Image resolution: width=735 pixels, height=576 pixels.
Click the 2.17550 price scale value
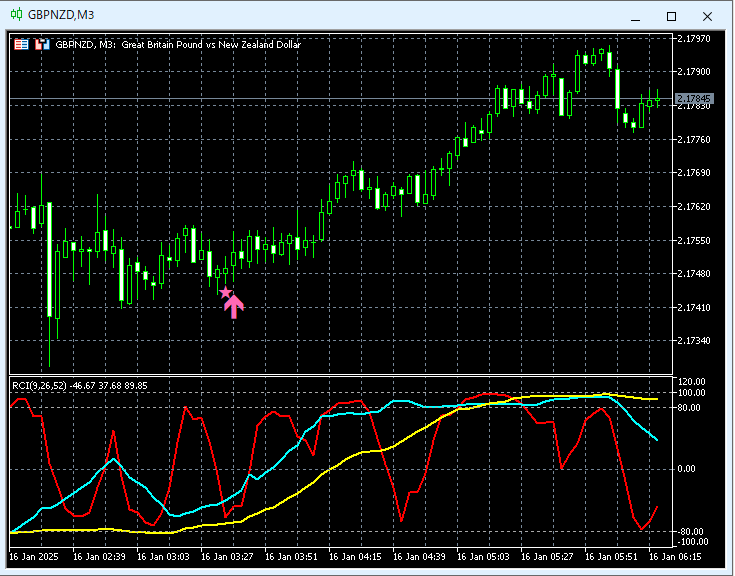[694, 241]
